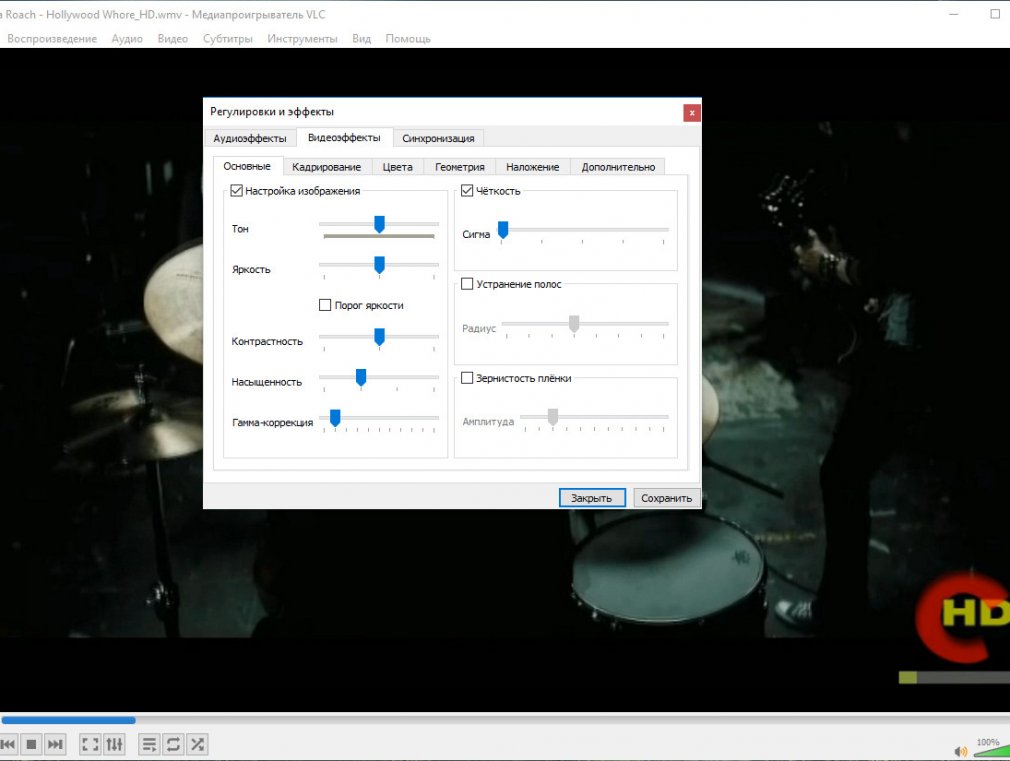The height and width of the screenshot is (761, 1010).
Task: Open the Дополнительно sub-tab
Action: 618,167
